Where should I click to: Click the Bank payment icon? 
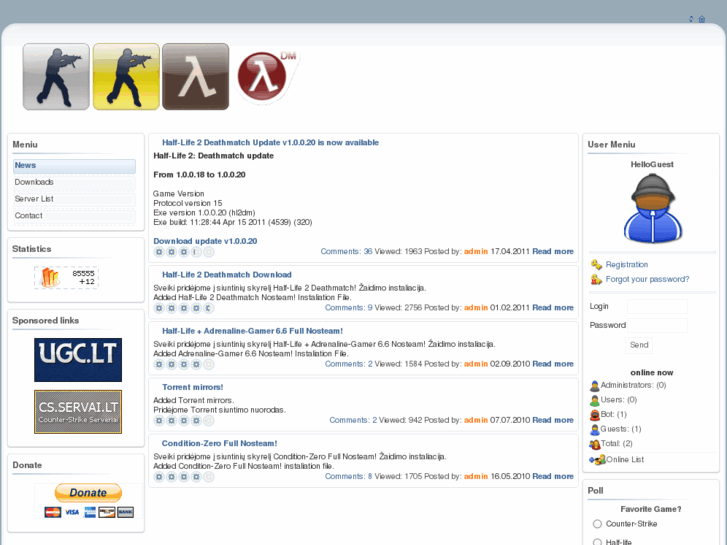(x=125, y=512)
